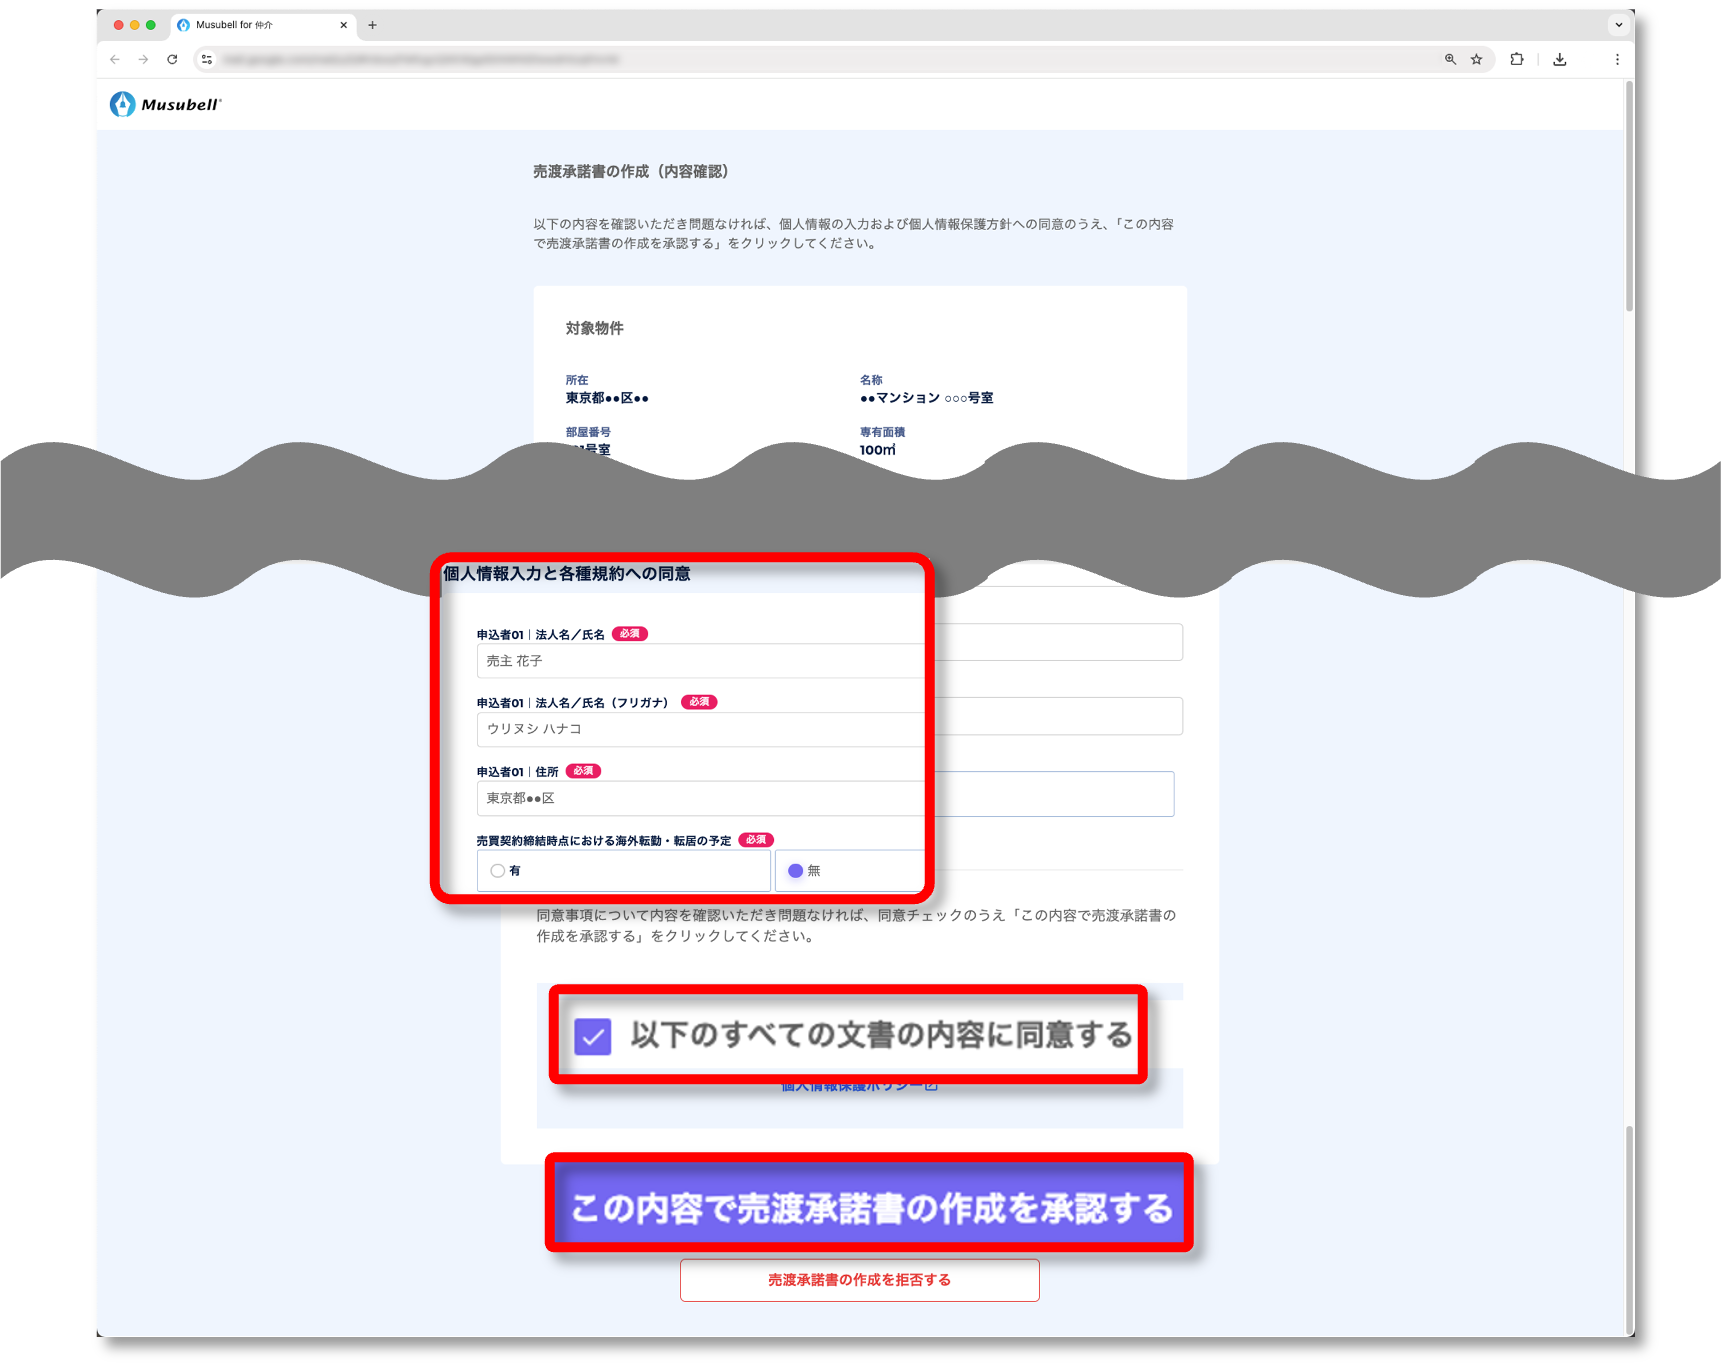Click the browser back arrow
The width and height of the screenshot is (1723, 1370).
click(x=115, y=60)
